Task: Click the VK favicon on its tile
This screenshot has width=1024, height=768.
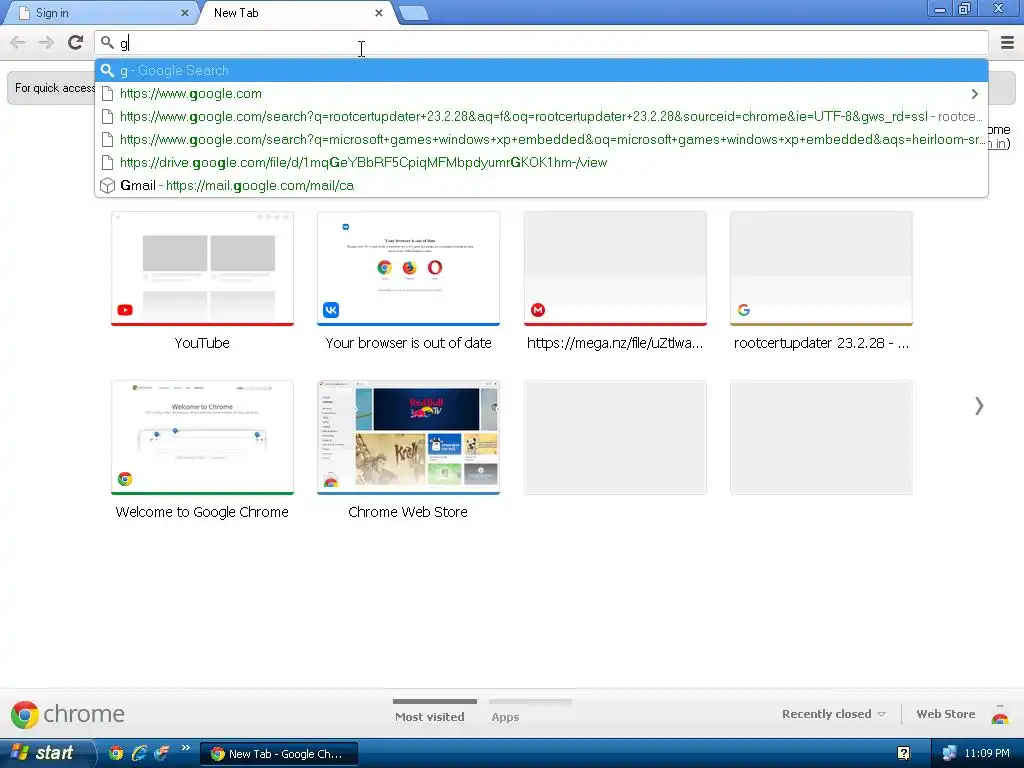Action: point(331,310)
